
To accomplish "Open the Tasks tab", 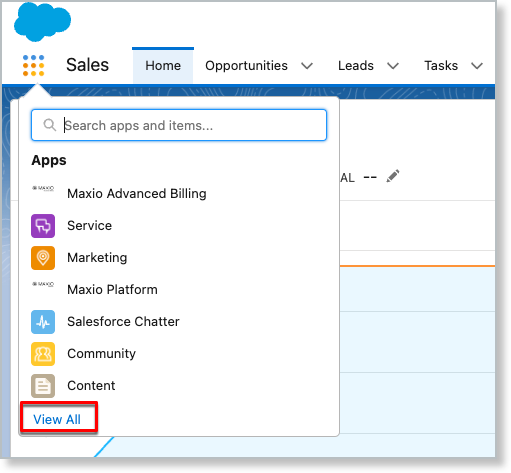I will coord(441,66).
